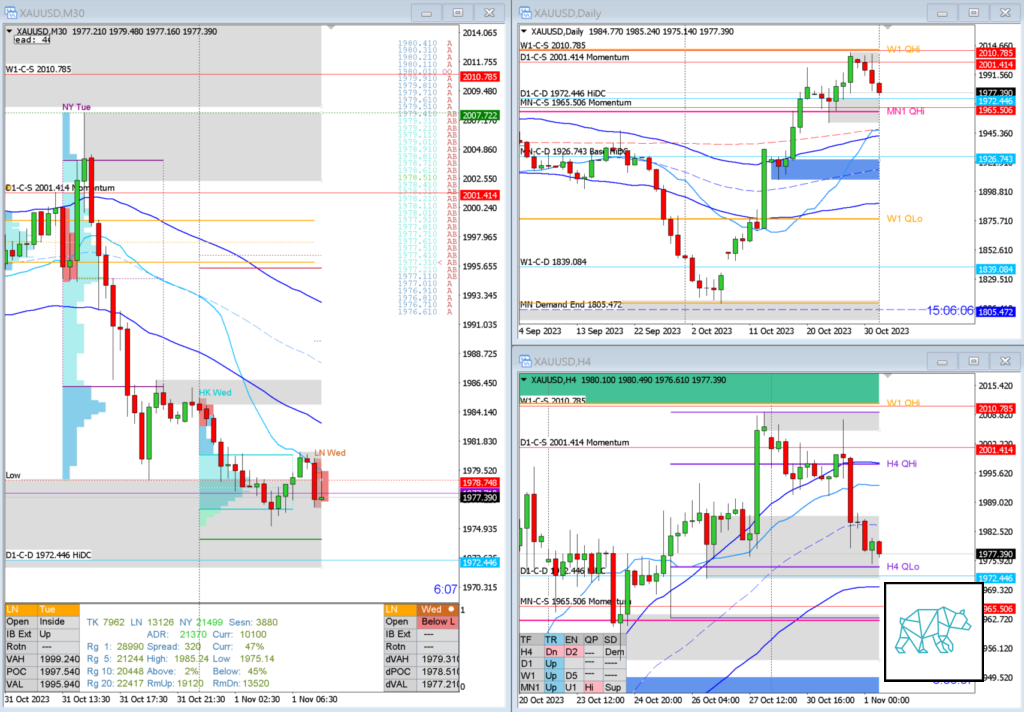Select the 'VAH' row in LN Tue table
Viewport: 1024px width, 712px height.
click(x=42, y=659)
